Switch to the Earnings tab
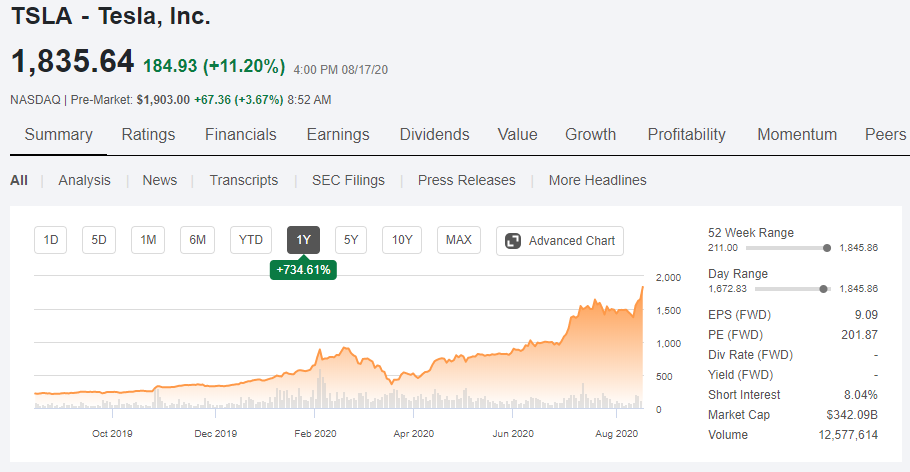 point(338,135)
